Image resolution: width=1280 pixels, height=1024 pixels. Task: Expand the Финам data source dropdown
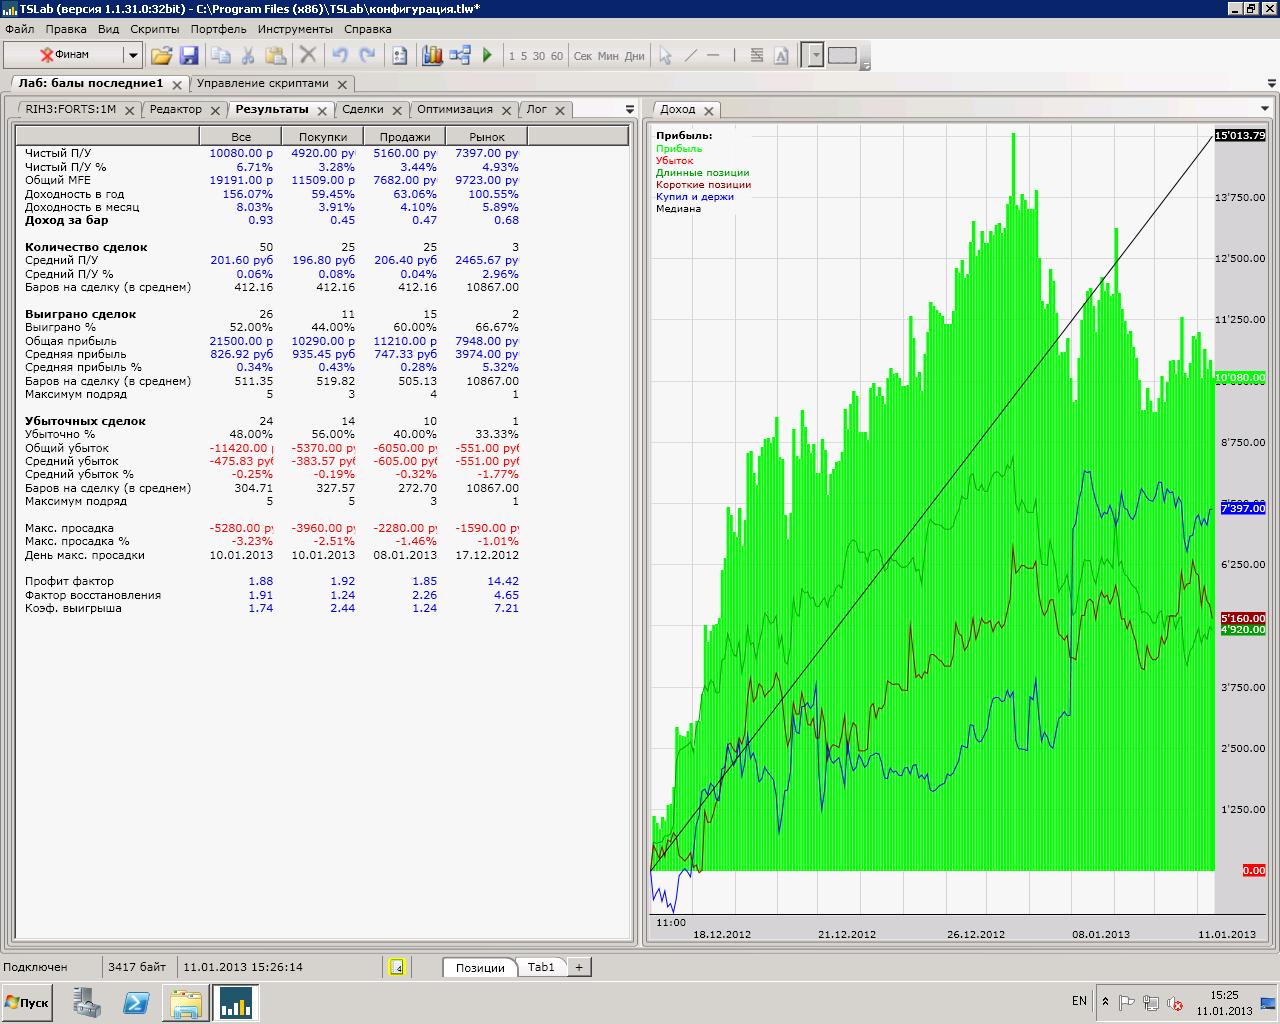pos(131,56)
